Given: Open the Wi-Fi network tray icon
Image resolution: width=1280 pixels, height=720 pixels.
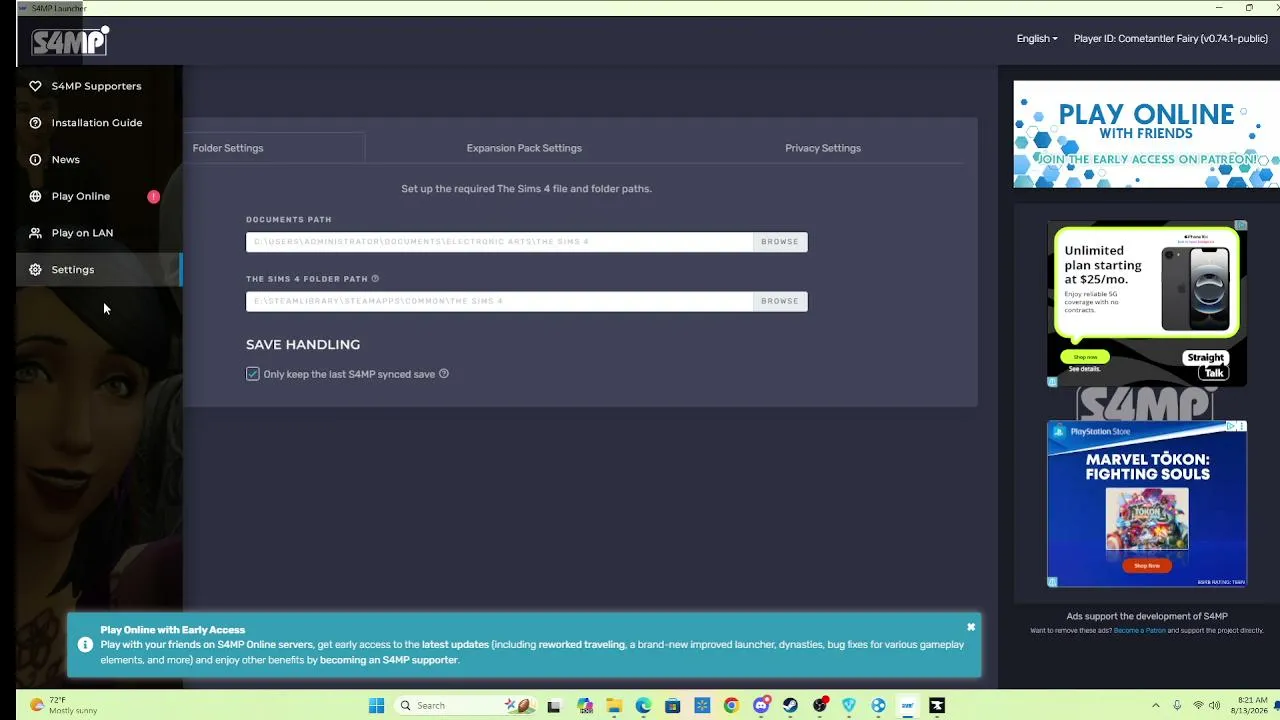Looking at the screenshot, I should click(1198, 706).
